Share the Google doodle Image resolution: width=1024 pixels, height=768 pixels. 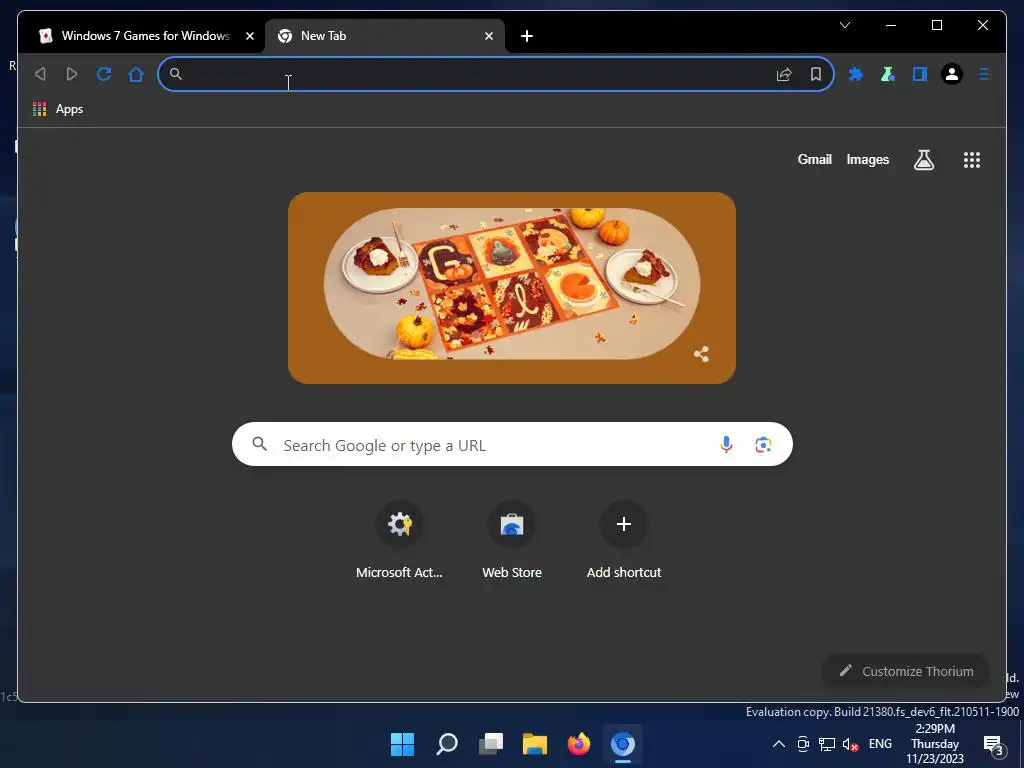pos(701,354)
